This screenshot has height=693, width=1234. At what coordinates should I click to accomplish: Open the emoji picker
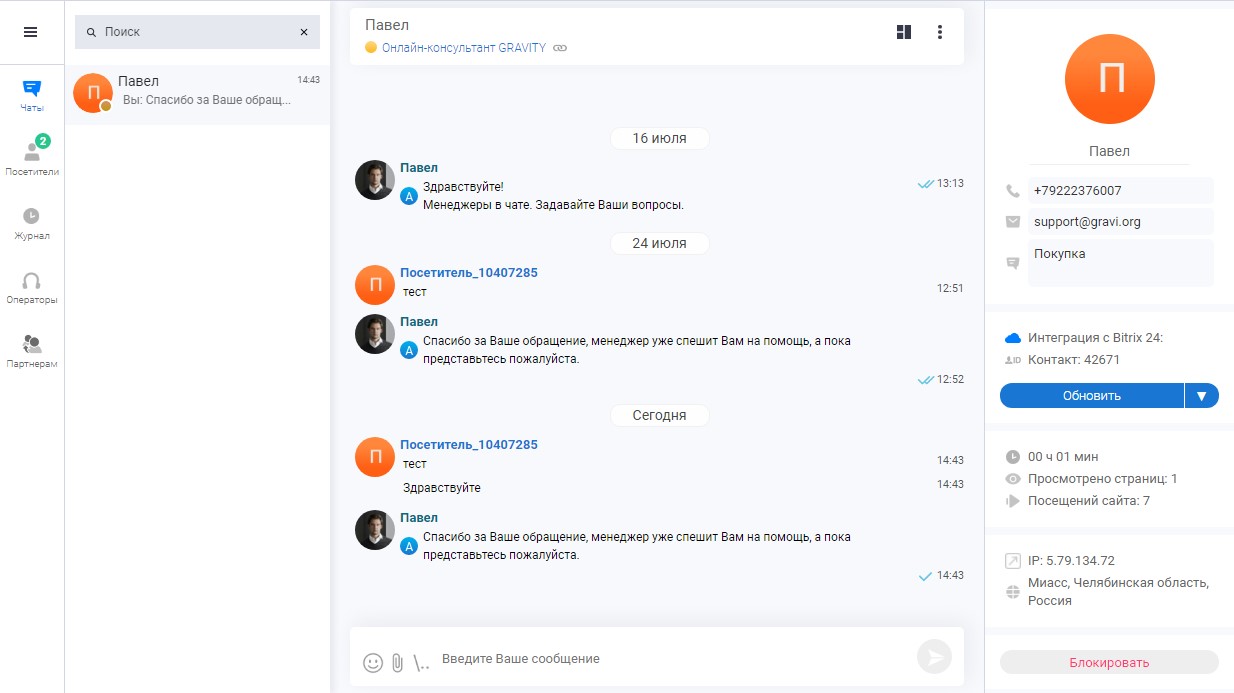[x=373, y=662]
